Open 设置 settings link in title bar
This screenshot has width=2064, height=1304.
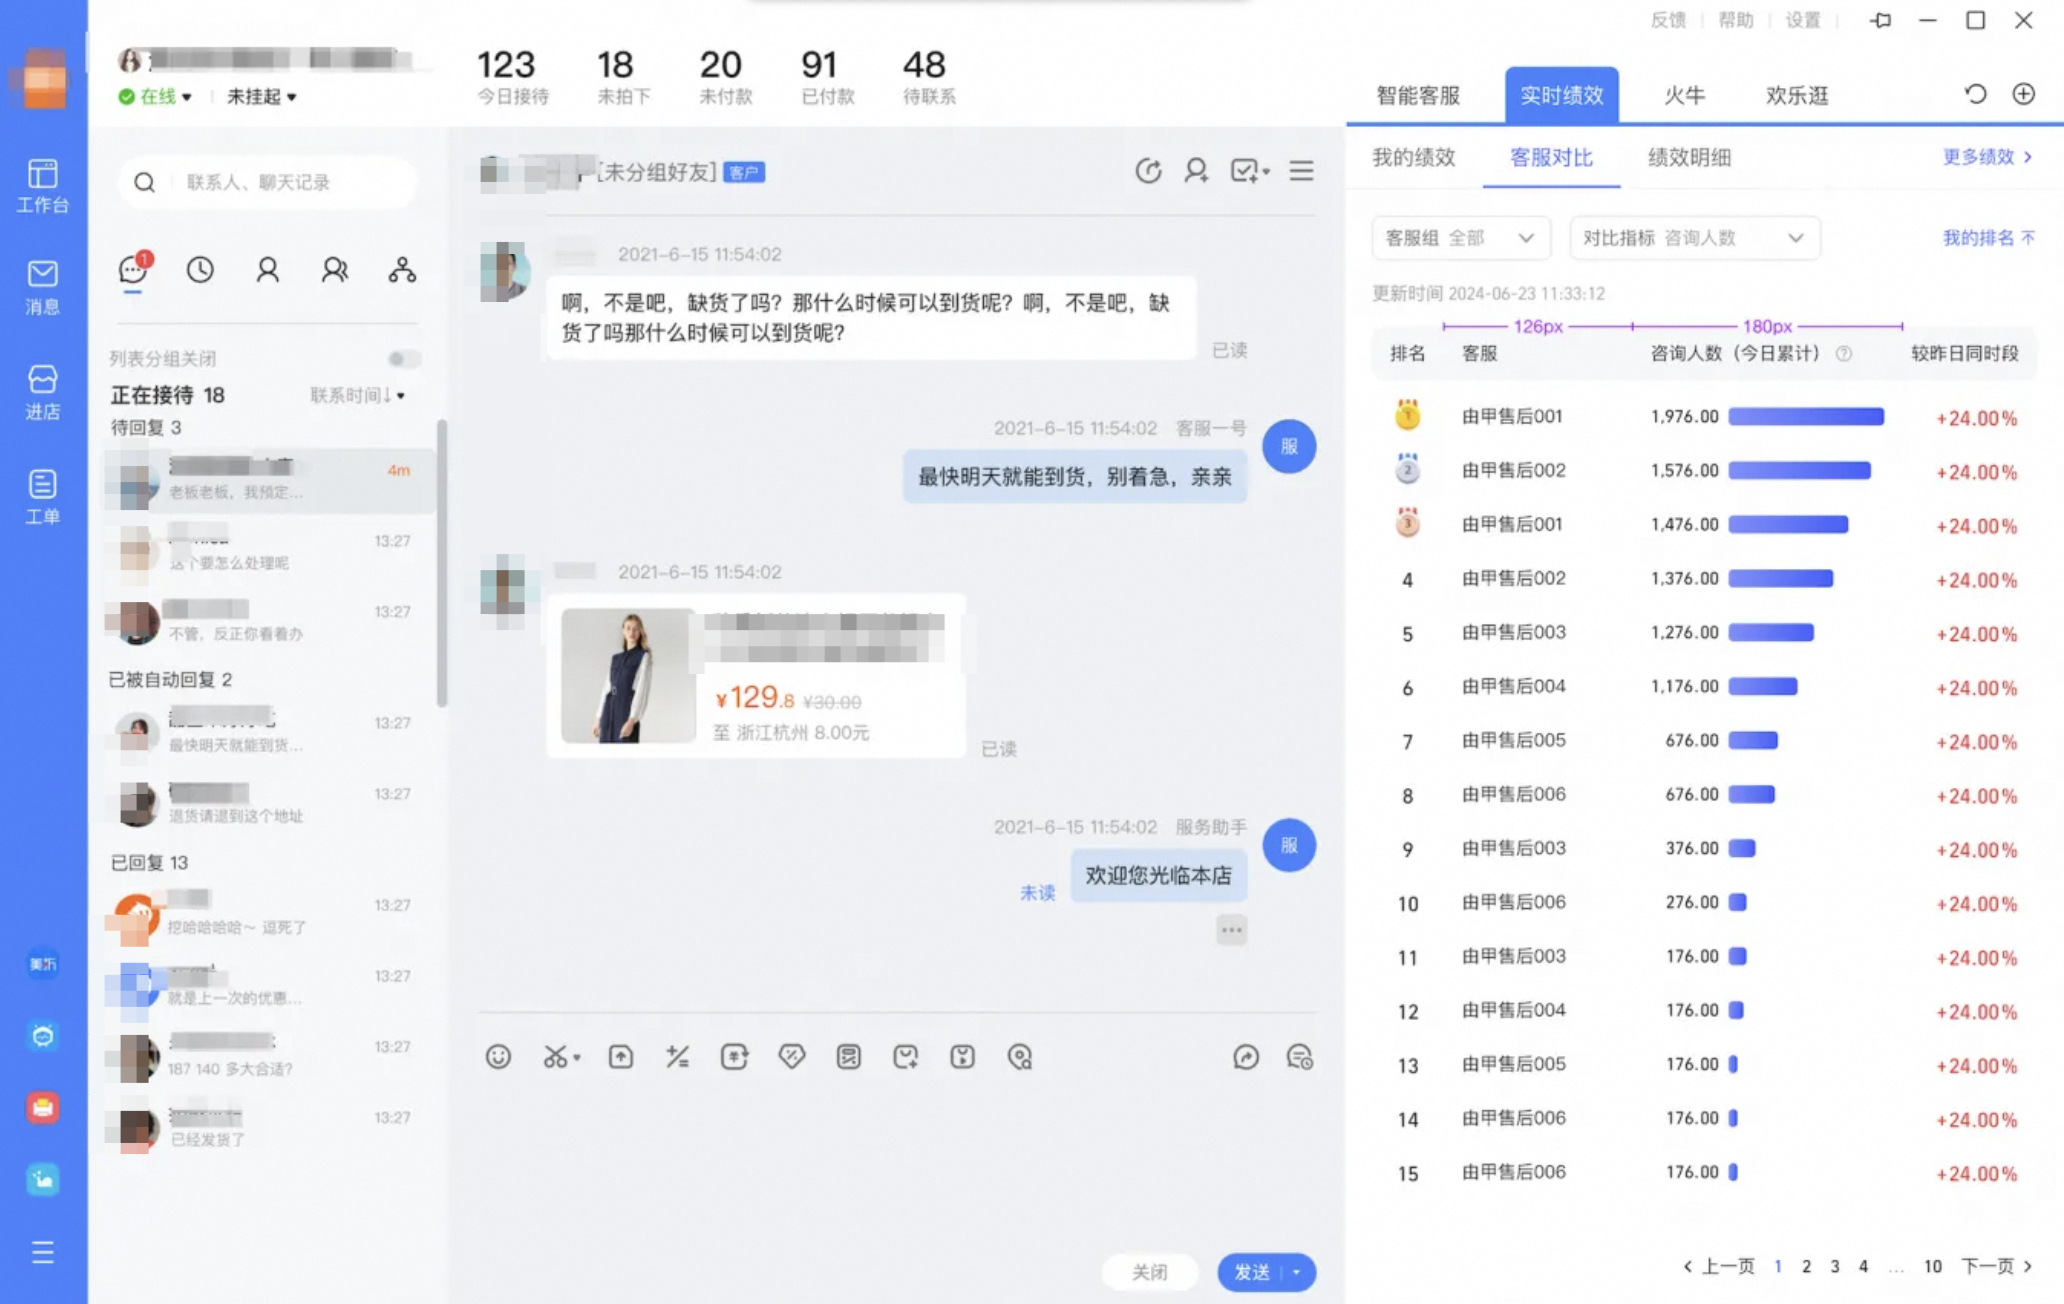(1803, 20)
